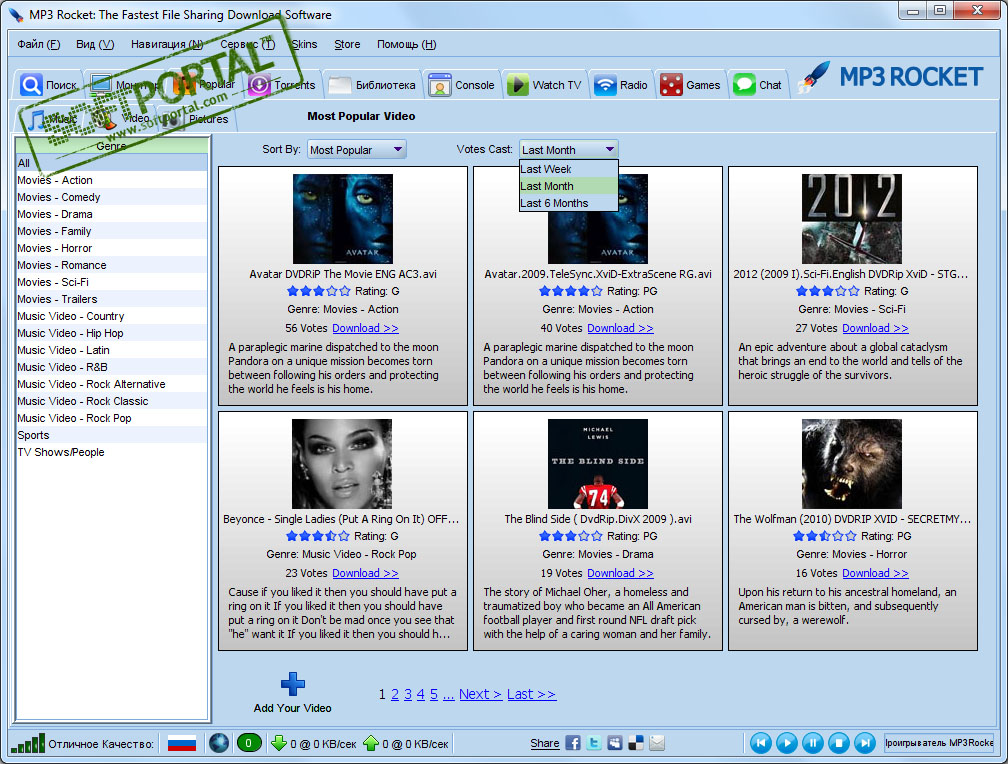Viewport: 1008px width, 764px height.
Task: Rate Avatar DVDRiP using its stars
Action: click(x=318, y=291)
